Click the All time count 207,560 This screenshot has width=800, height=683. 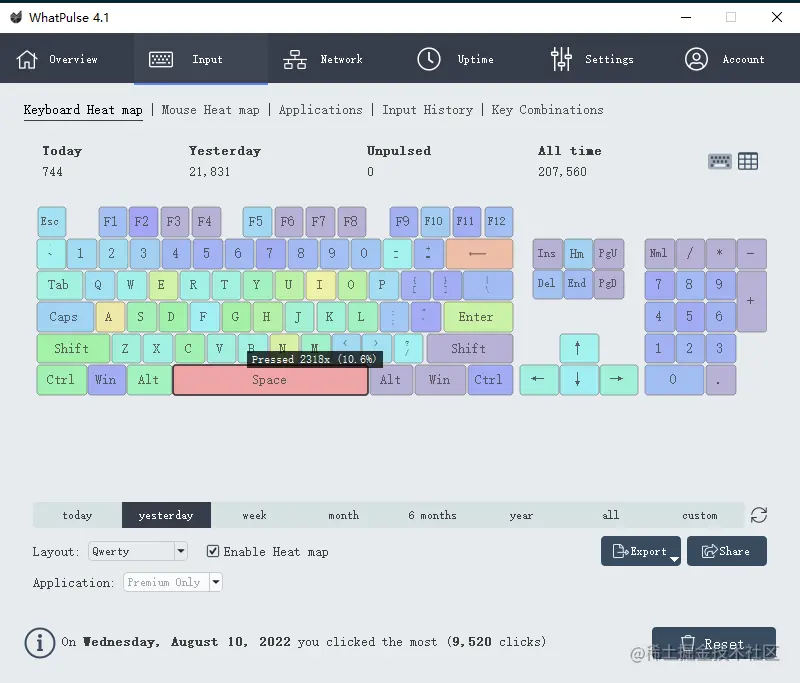point(562,172)
